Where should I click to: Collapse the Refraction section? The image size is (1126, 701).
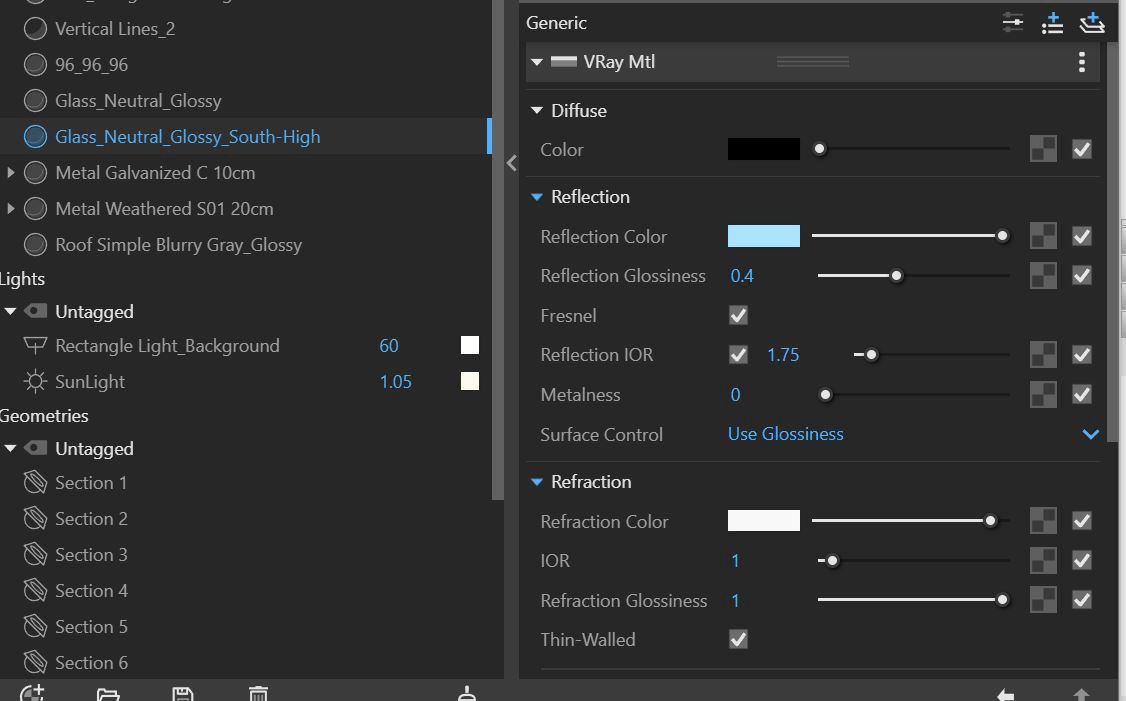click(x=536, y=482)
